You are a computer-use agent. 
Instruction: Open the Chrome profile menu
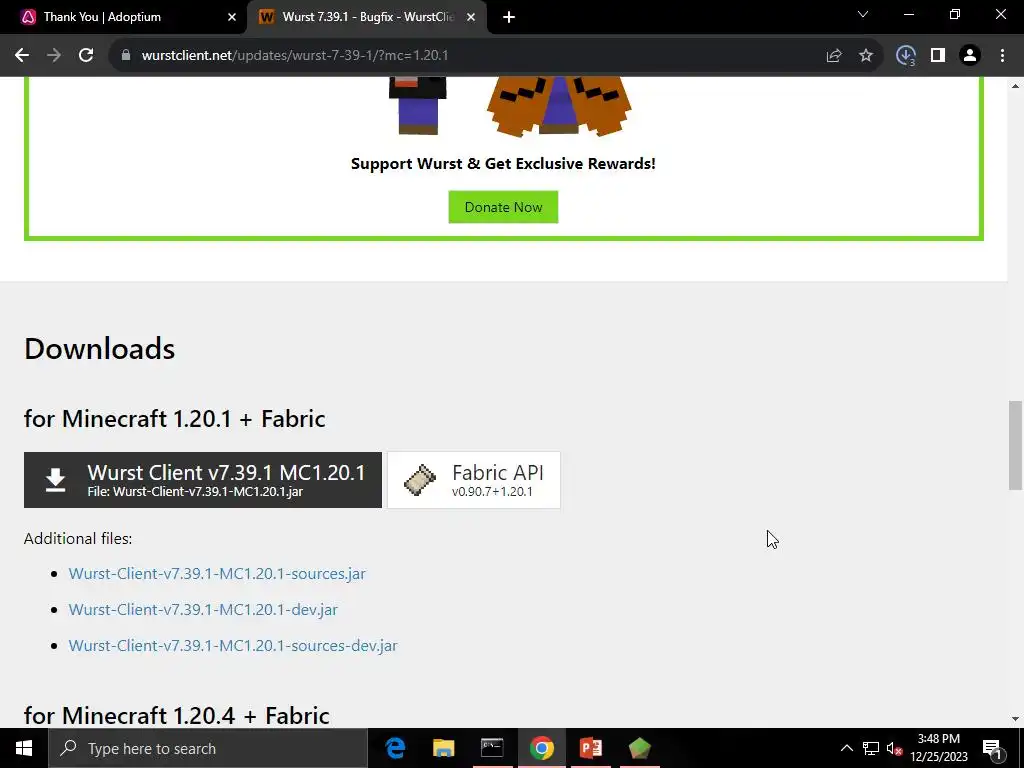coord(970,56)
